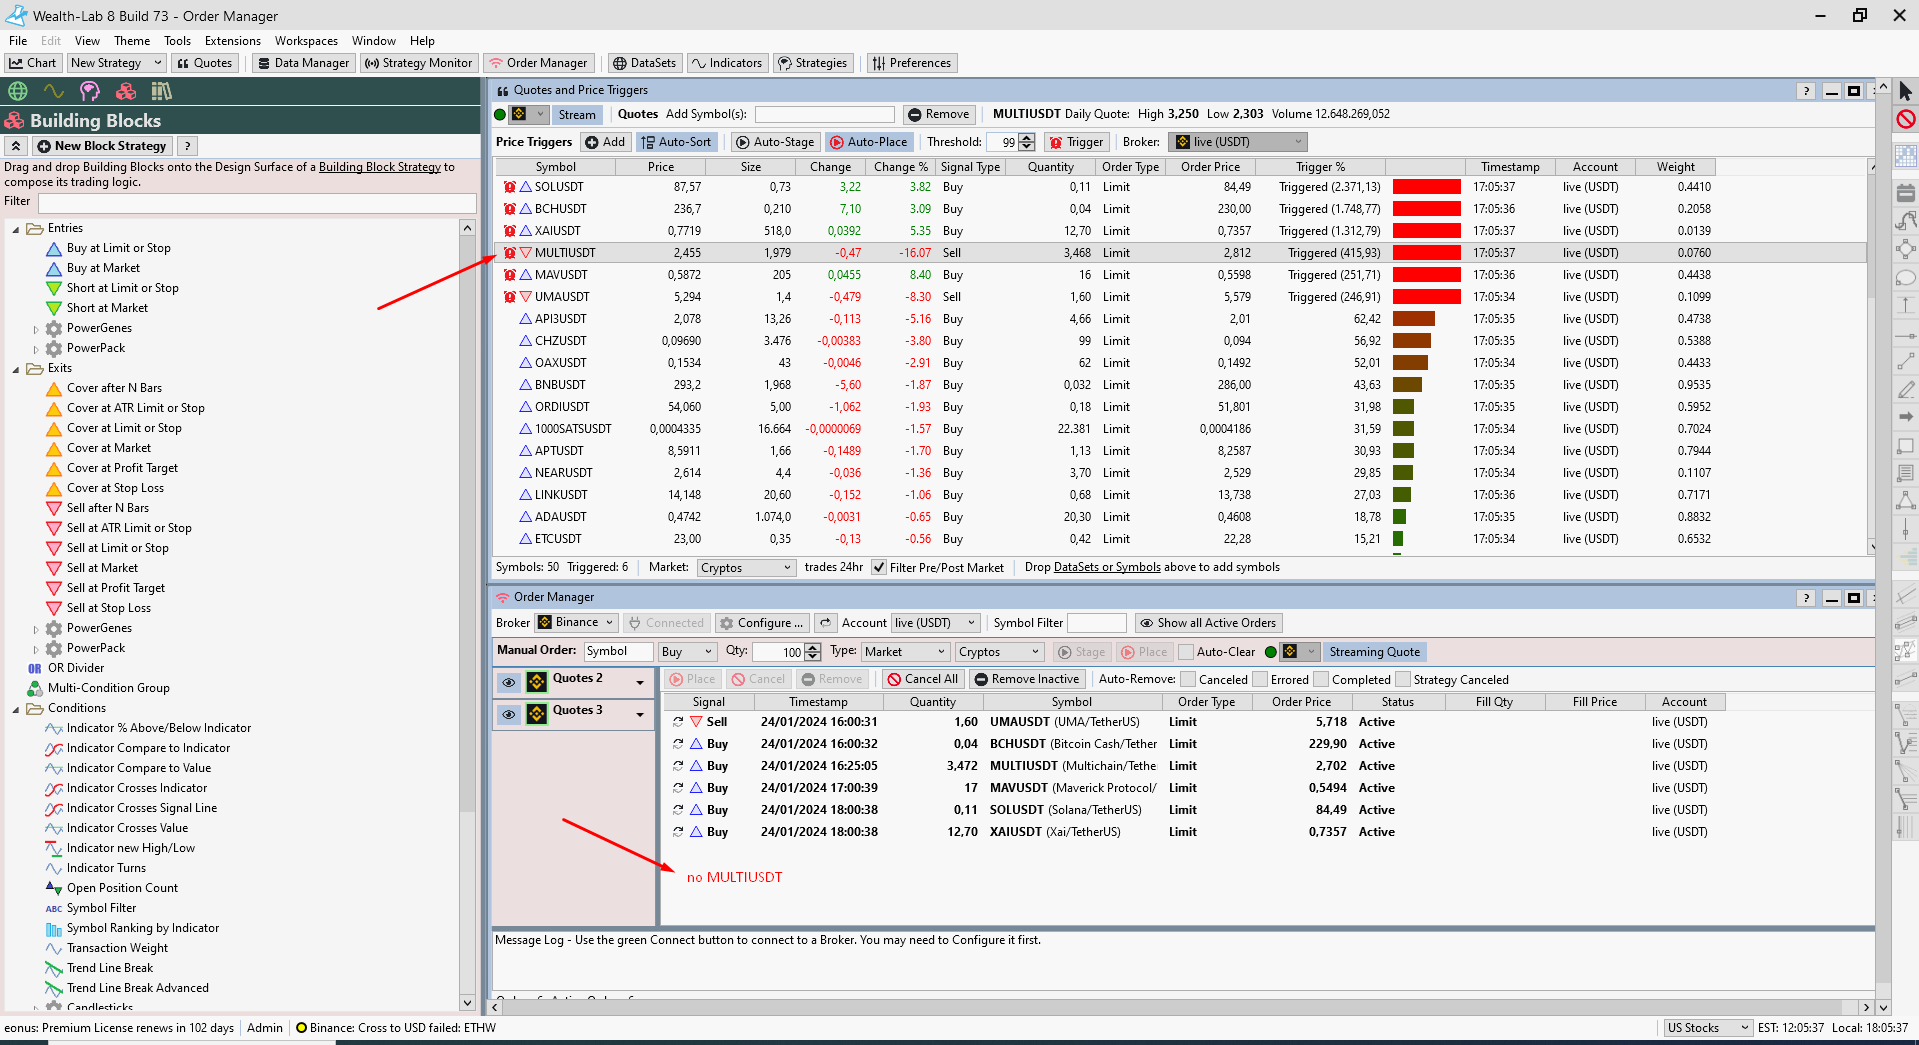Open DataSets from toolbar

point(644,63)
